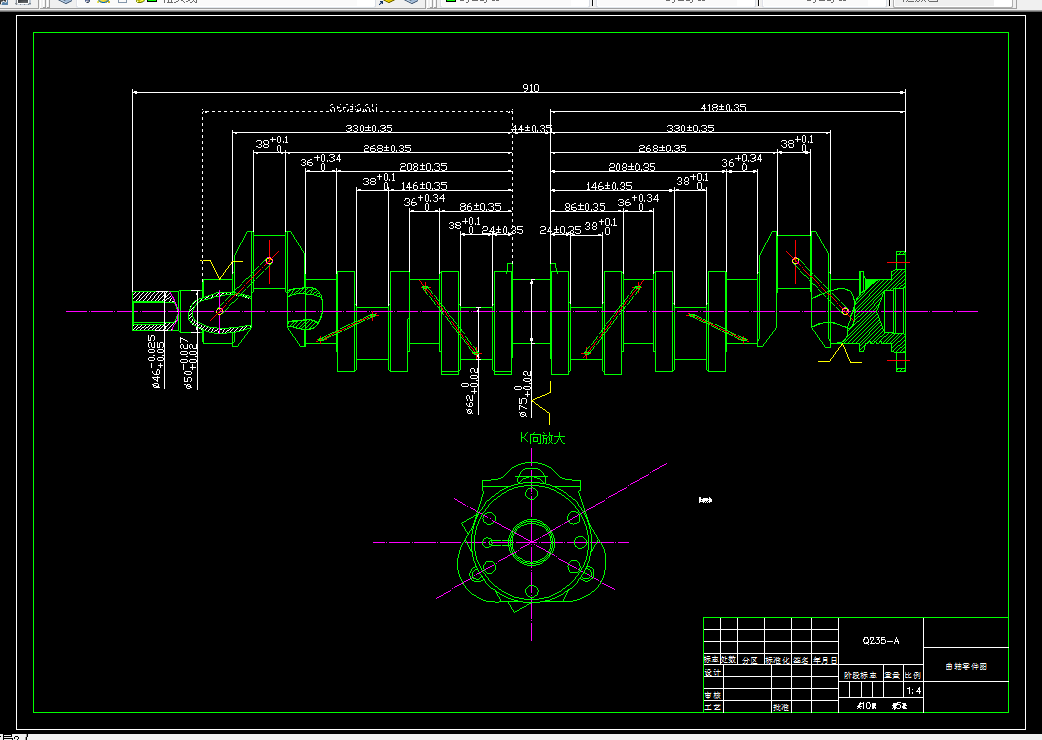
Task: Click the ø46 diameter tolerance text
Action: point(157,361)
